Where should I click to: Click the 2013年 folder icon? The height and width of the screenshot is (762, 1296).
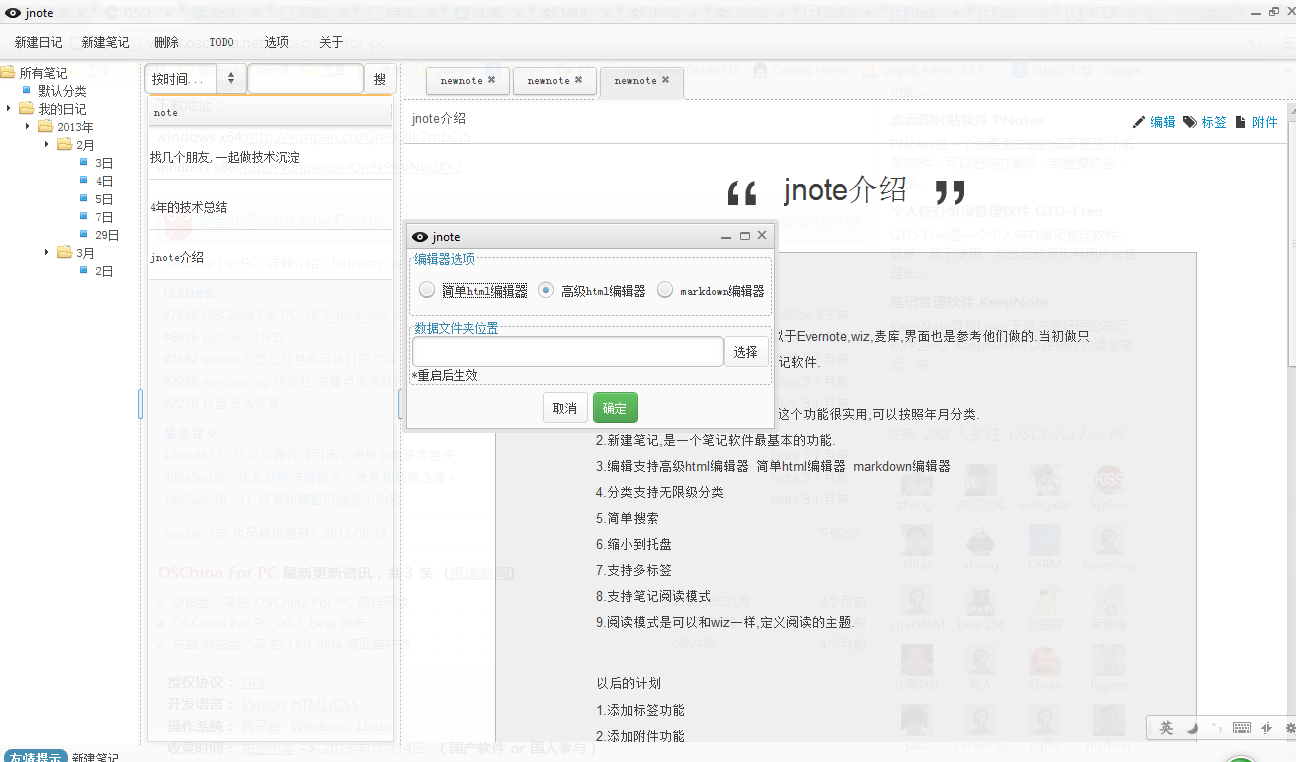click(x=46, y=127)
